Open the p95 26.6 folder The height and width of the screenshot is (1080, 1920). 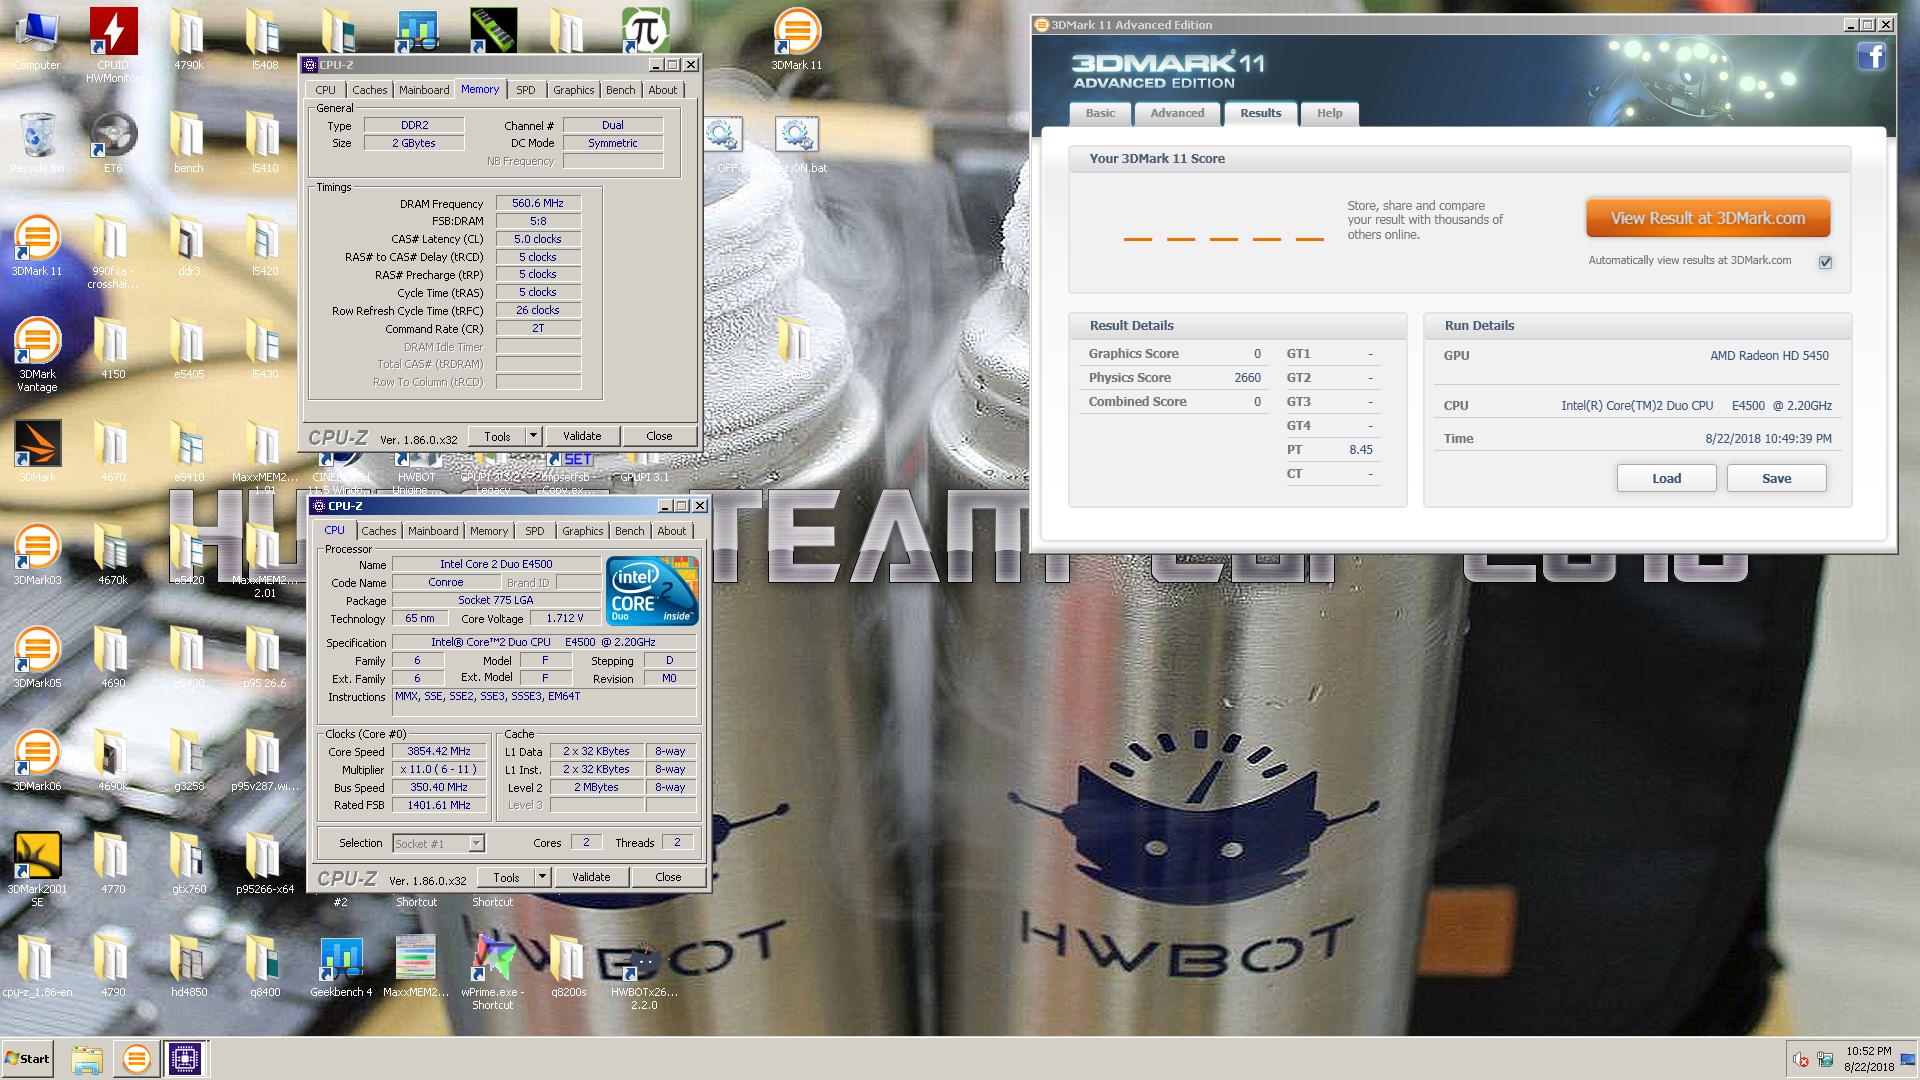265,657
